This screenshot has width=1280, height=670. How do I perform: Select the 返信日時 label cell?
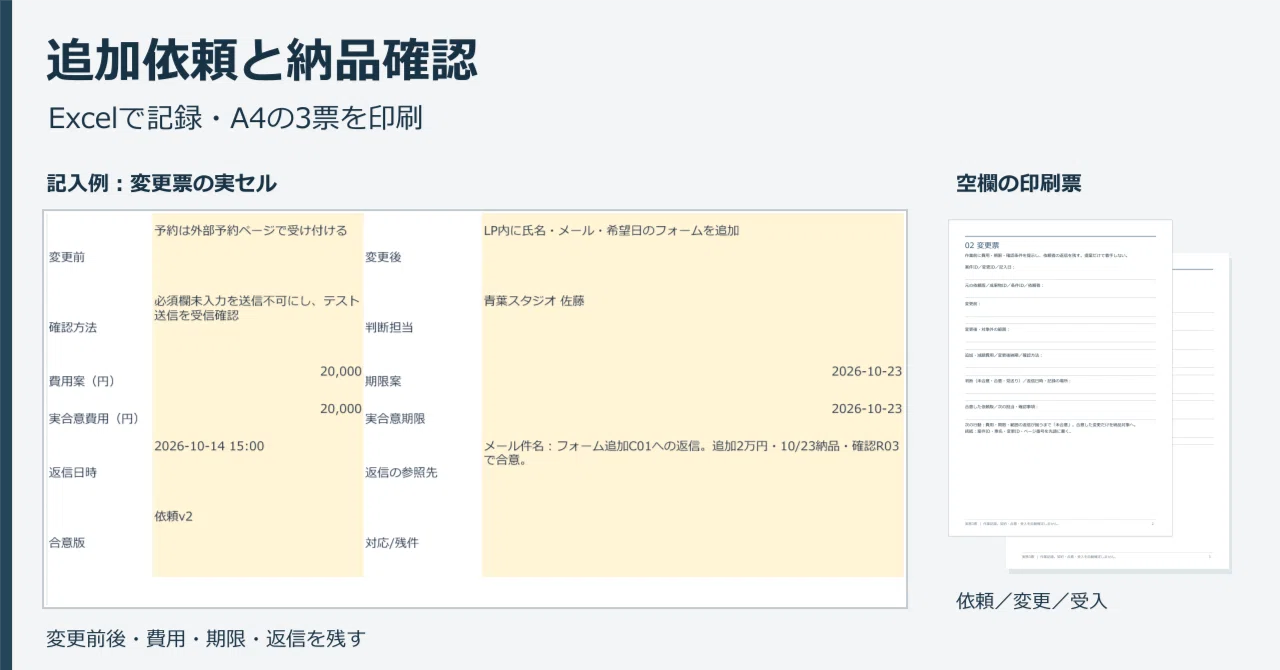[73, 472]
